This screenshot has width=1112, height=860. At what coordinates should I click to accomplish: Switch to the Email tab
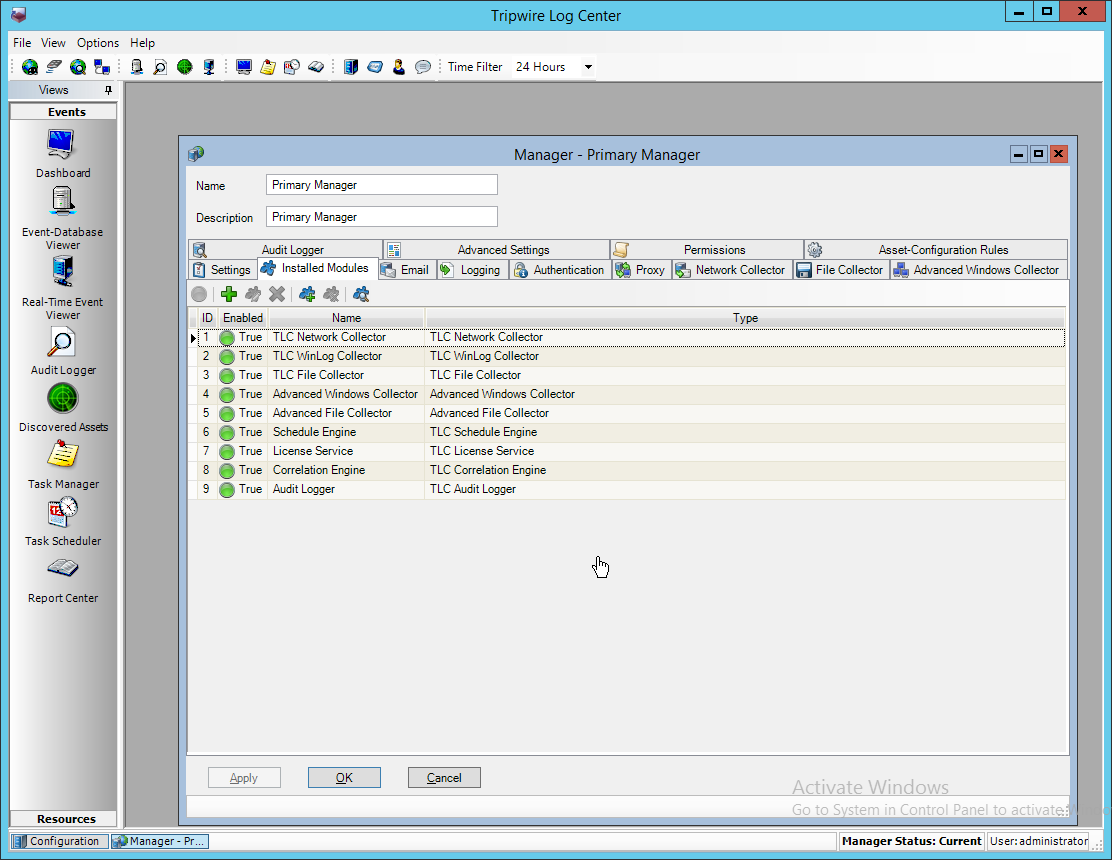pyautogui.click(x=405, y=270)
